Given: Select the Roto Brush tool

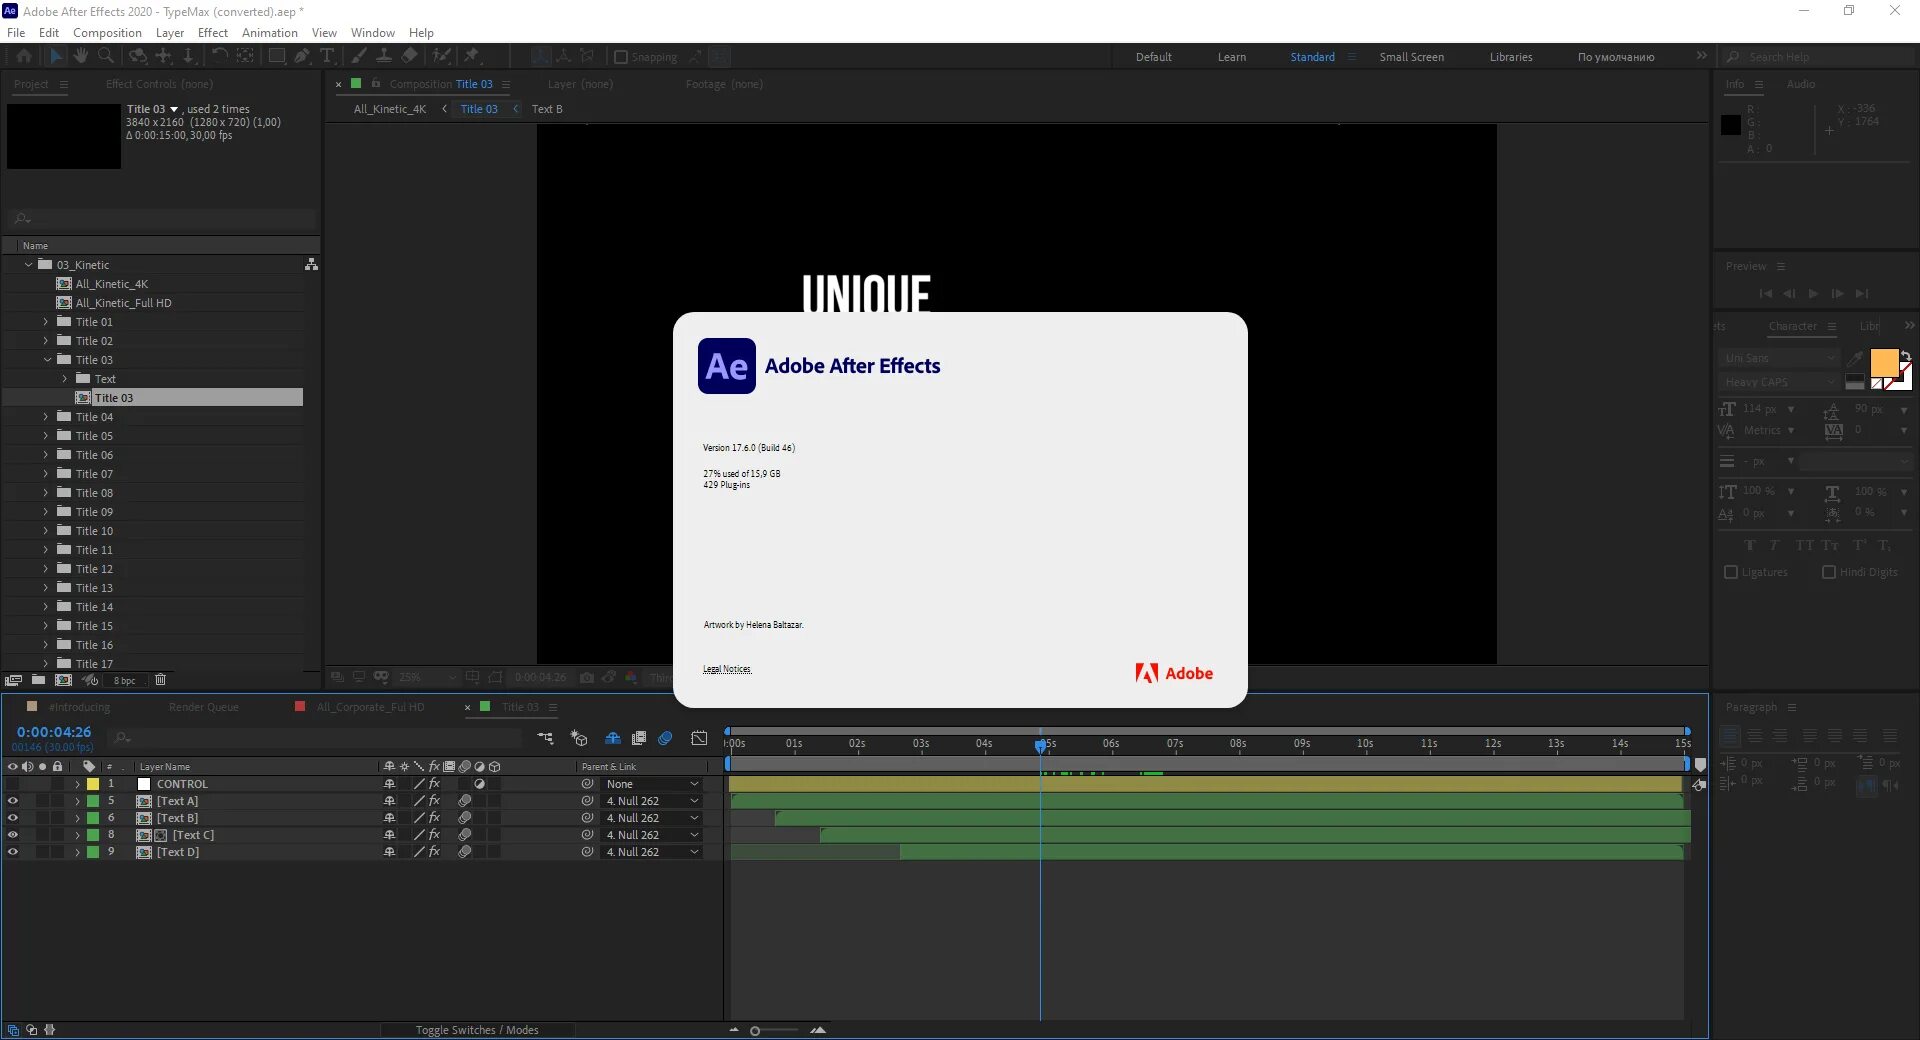Looking at the screenshot, I should pyautogui.click(x=442, y=56).
